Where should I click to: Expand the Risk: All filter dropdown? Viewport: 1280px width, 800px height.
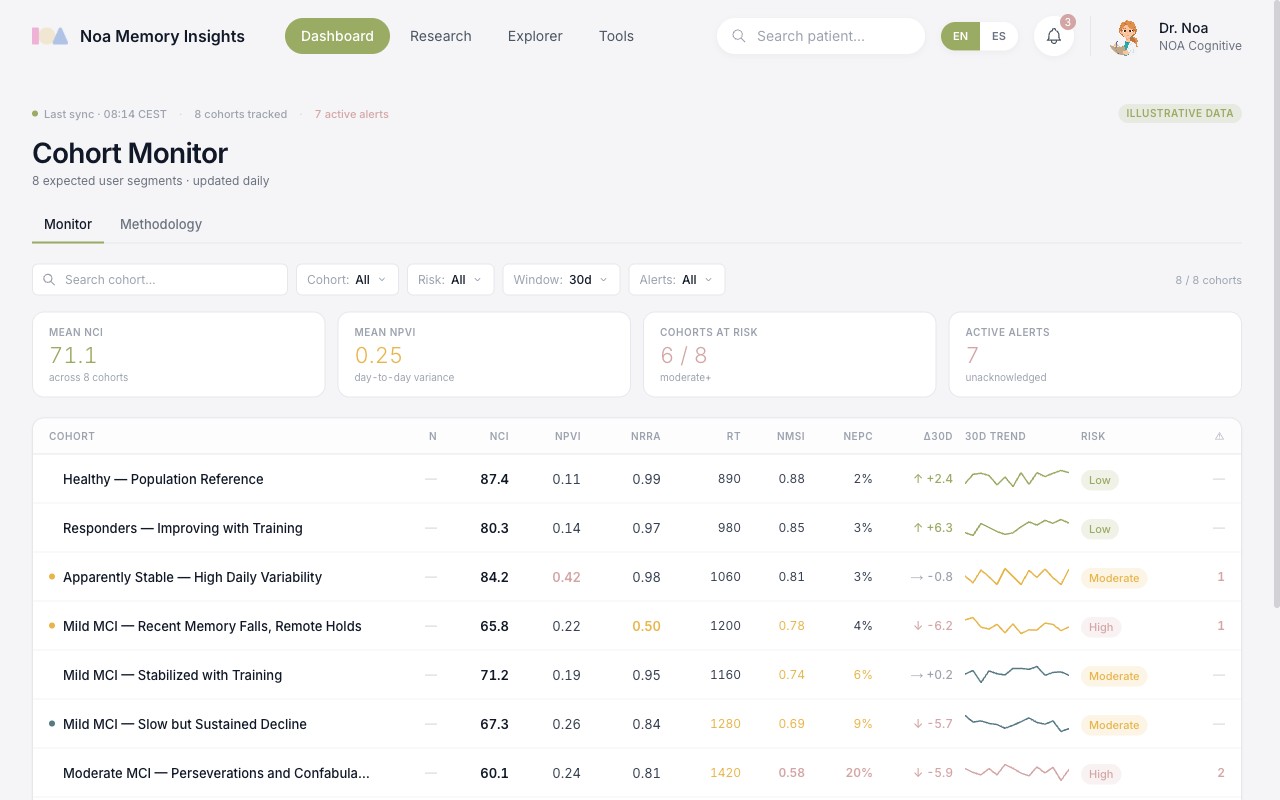pyautogui.click(x=451, y=280)
